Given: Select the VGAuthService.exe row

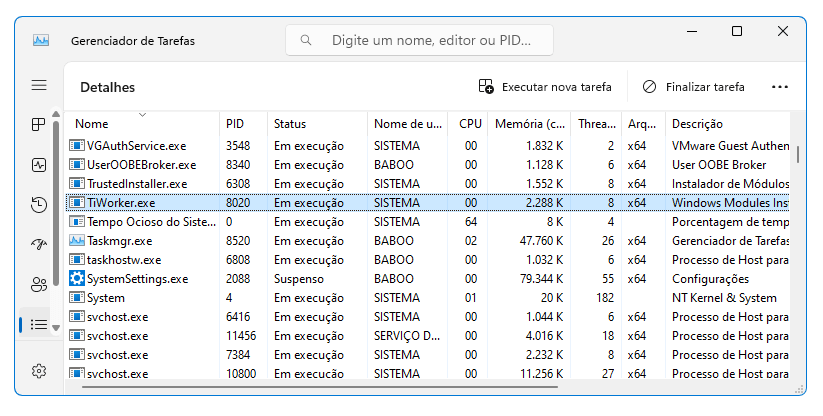Looking at the screenshot, I should point(429,145).
